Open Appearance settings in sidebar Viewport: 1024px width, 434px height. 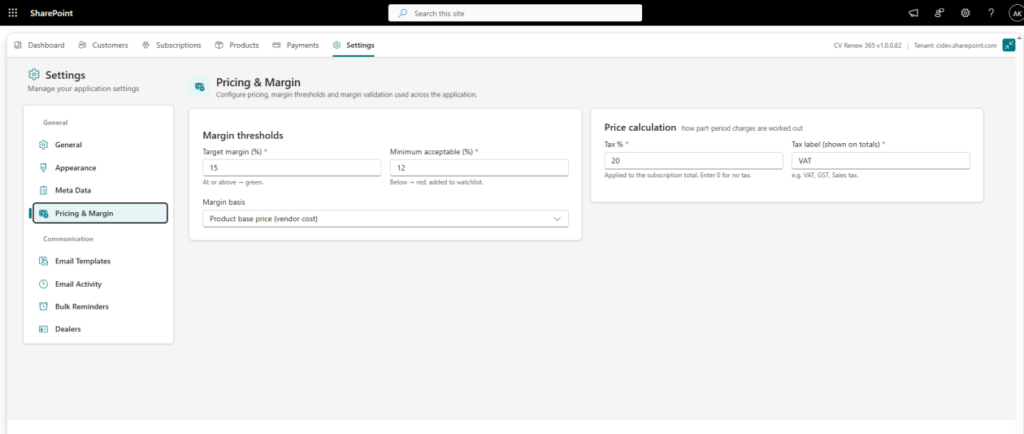tap(99, 168)
